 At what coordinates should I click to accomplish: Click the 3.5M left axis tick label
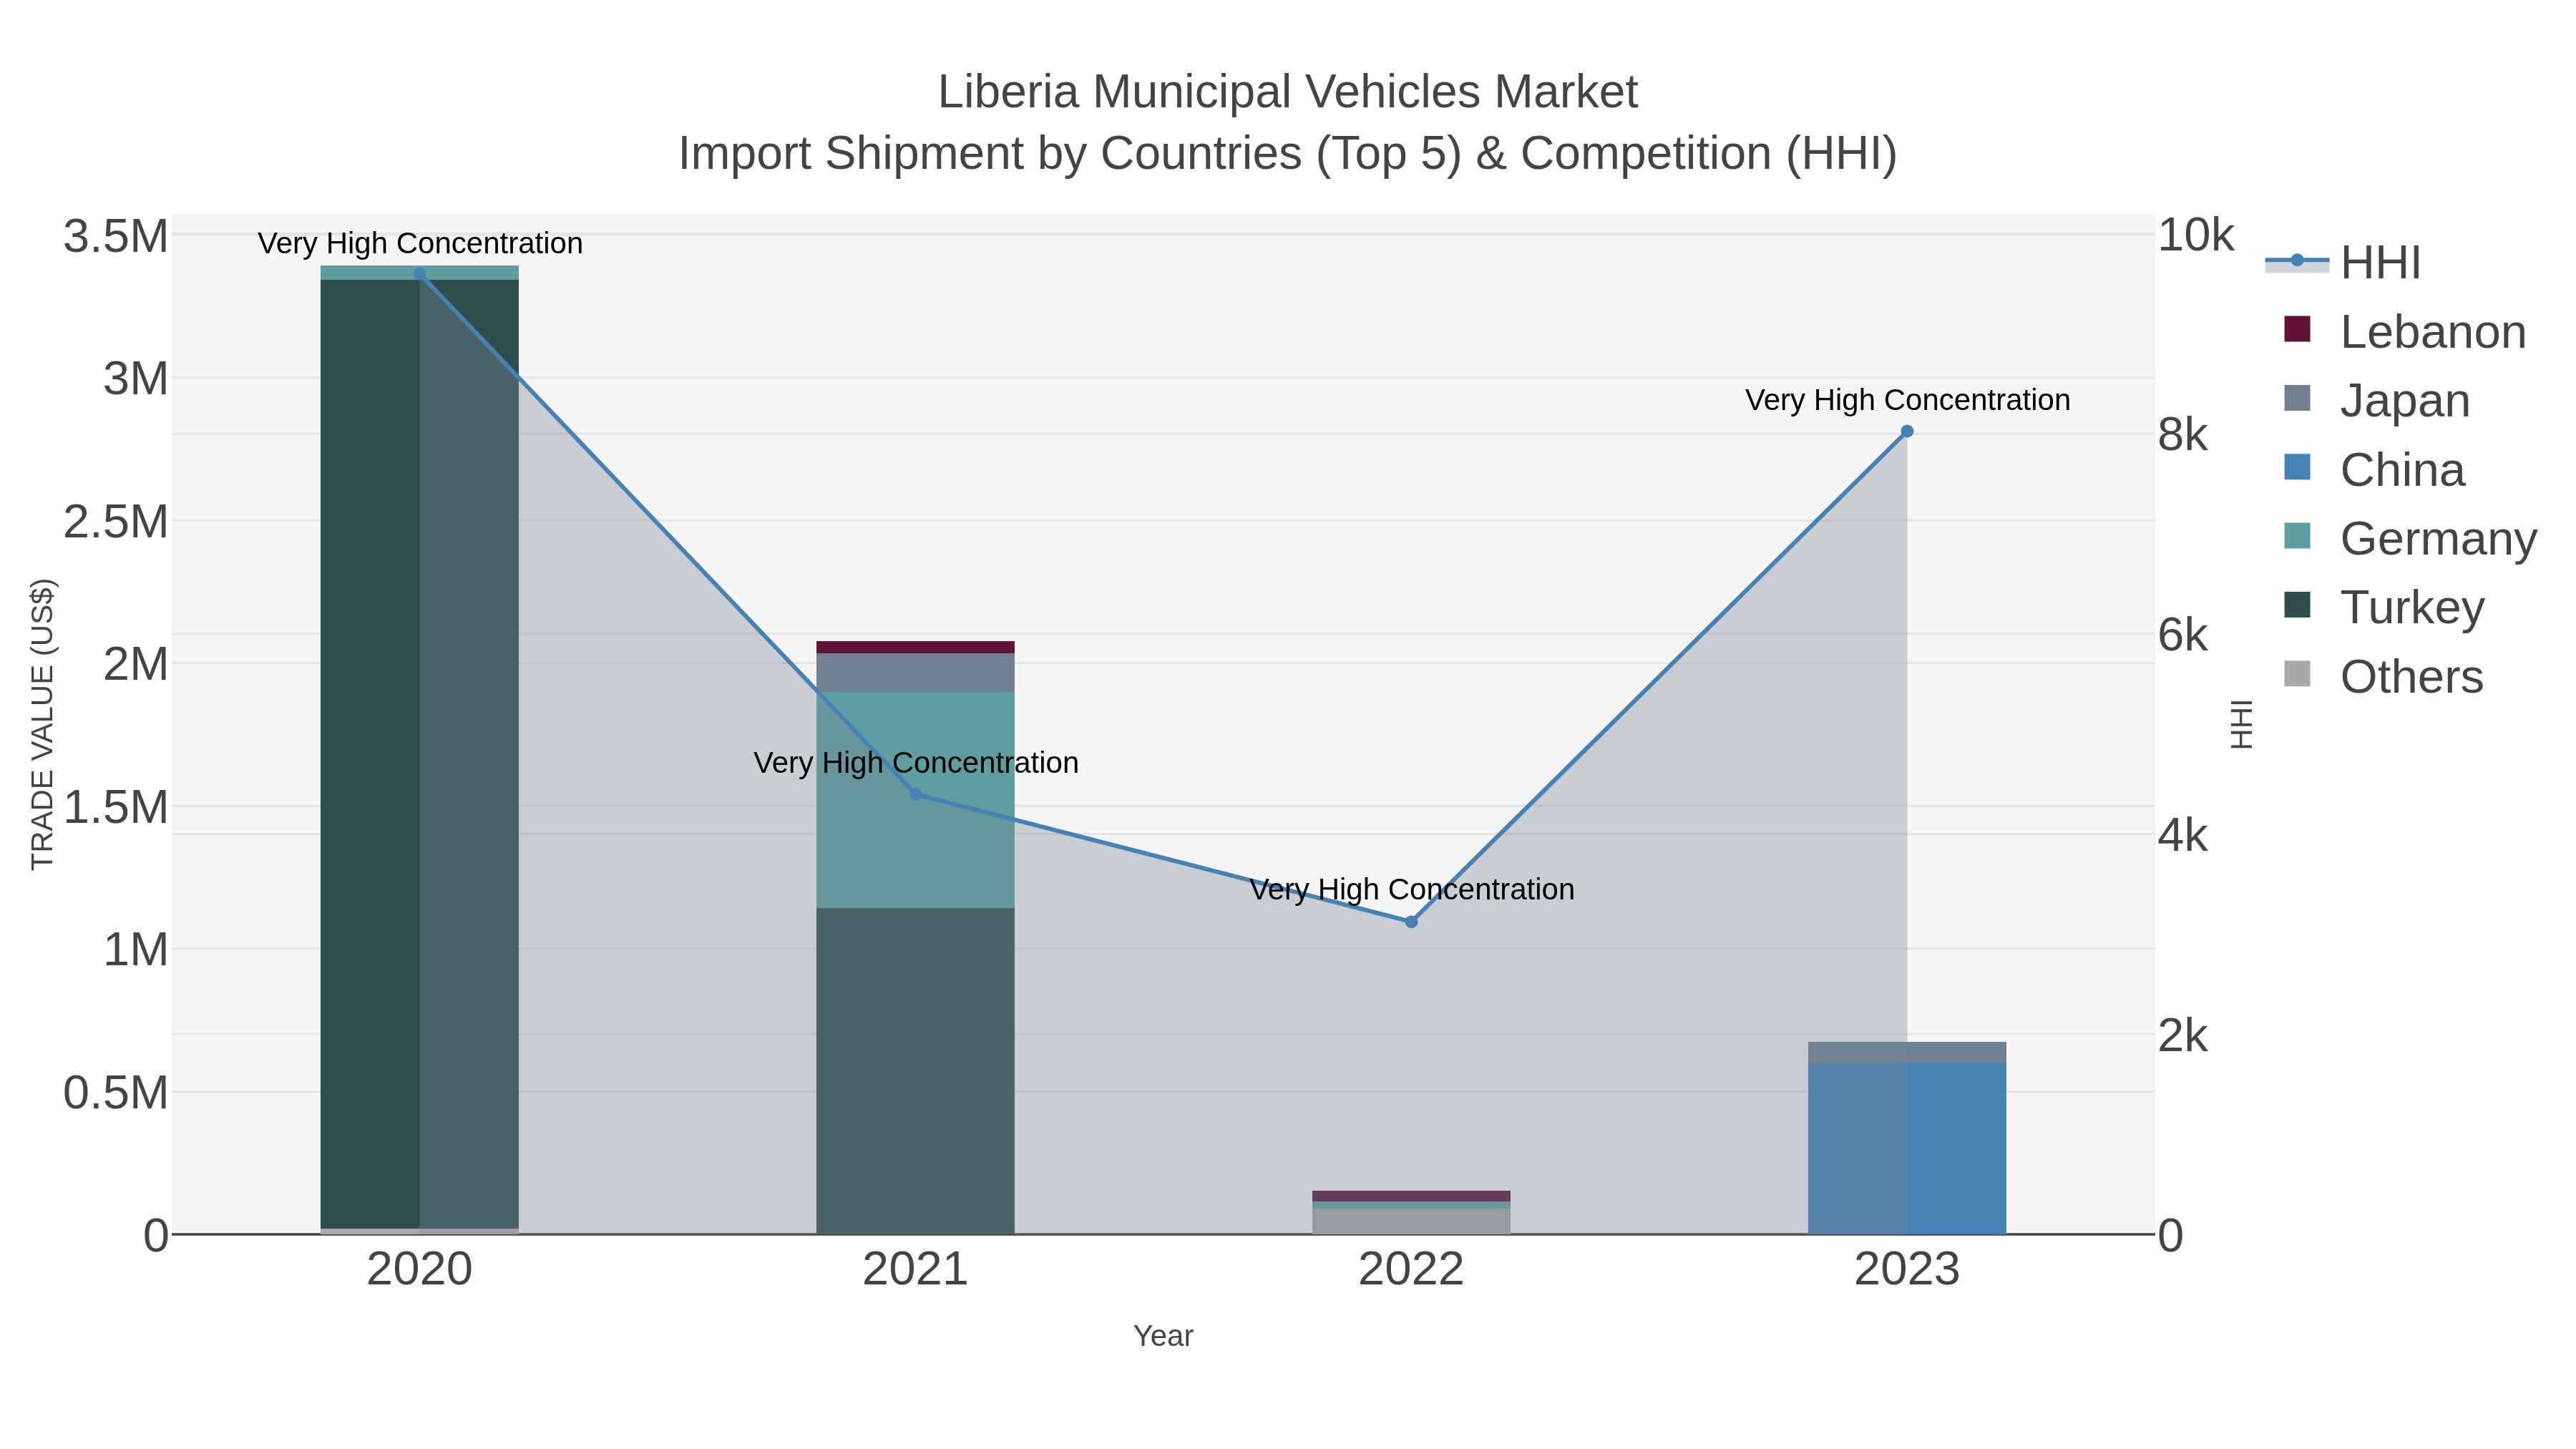(x=116, y=237)
